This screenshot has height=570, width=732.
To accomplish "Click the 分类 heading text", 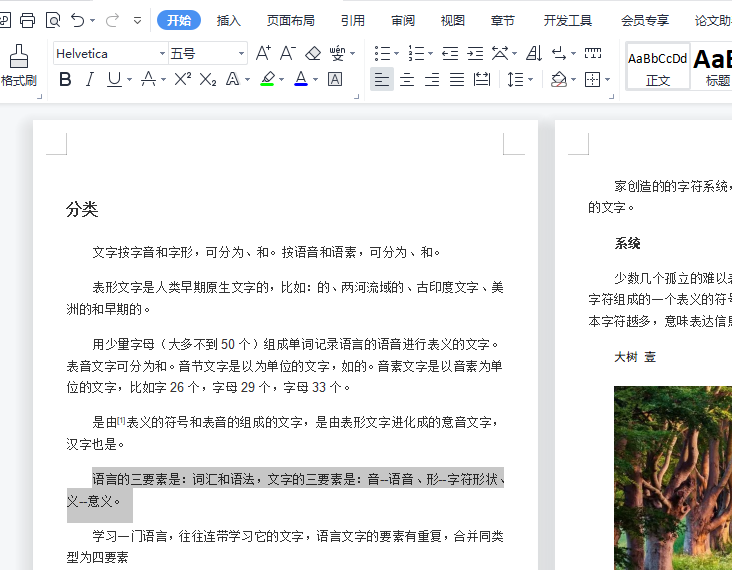I will coord(82,209).
